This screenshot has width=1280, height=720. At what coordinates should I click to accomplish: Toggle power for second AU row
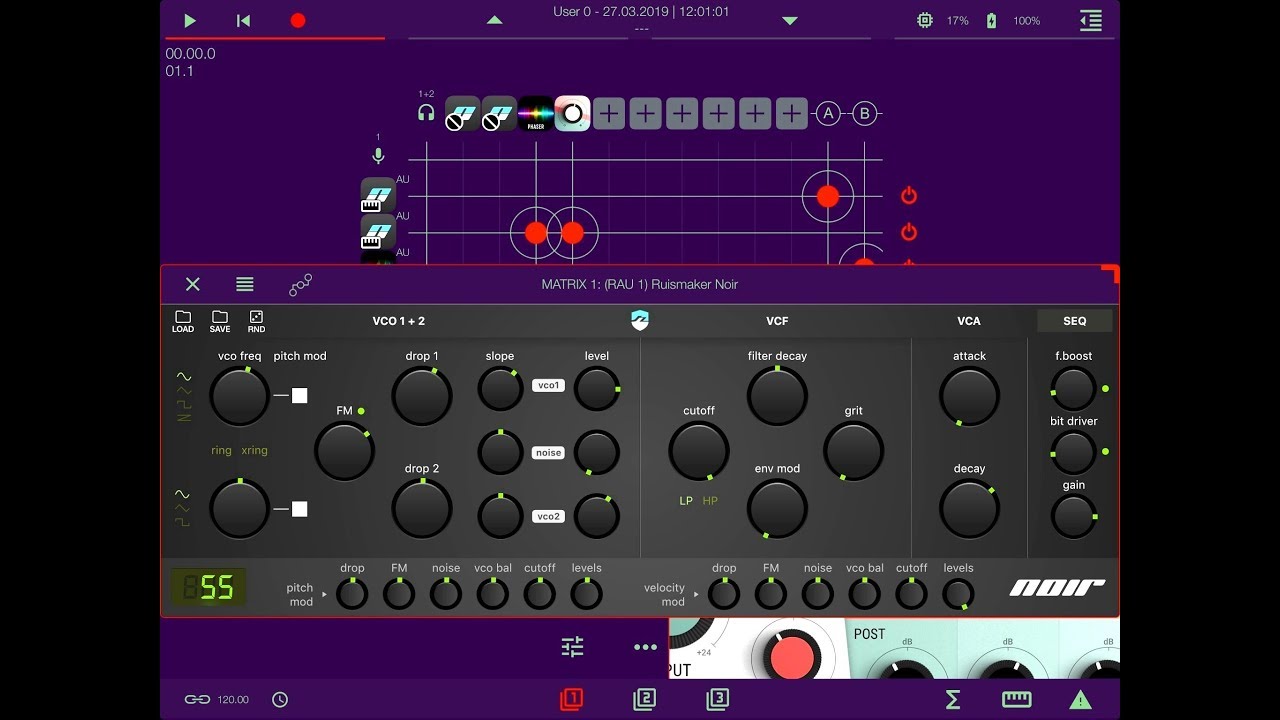click(909, 232)
